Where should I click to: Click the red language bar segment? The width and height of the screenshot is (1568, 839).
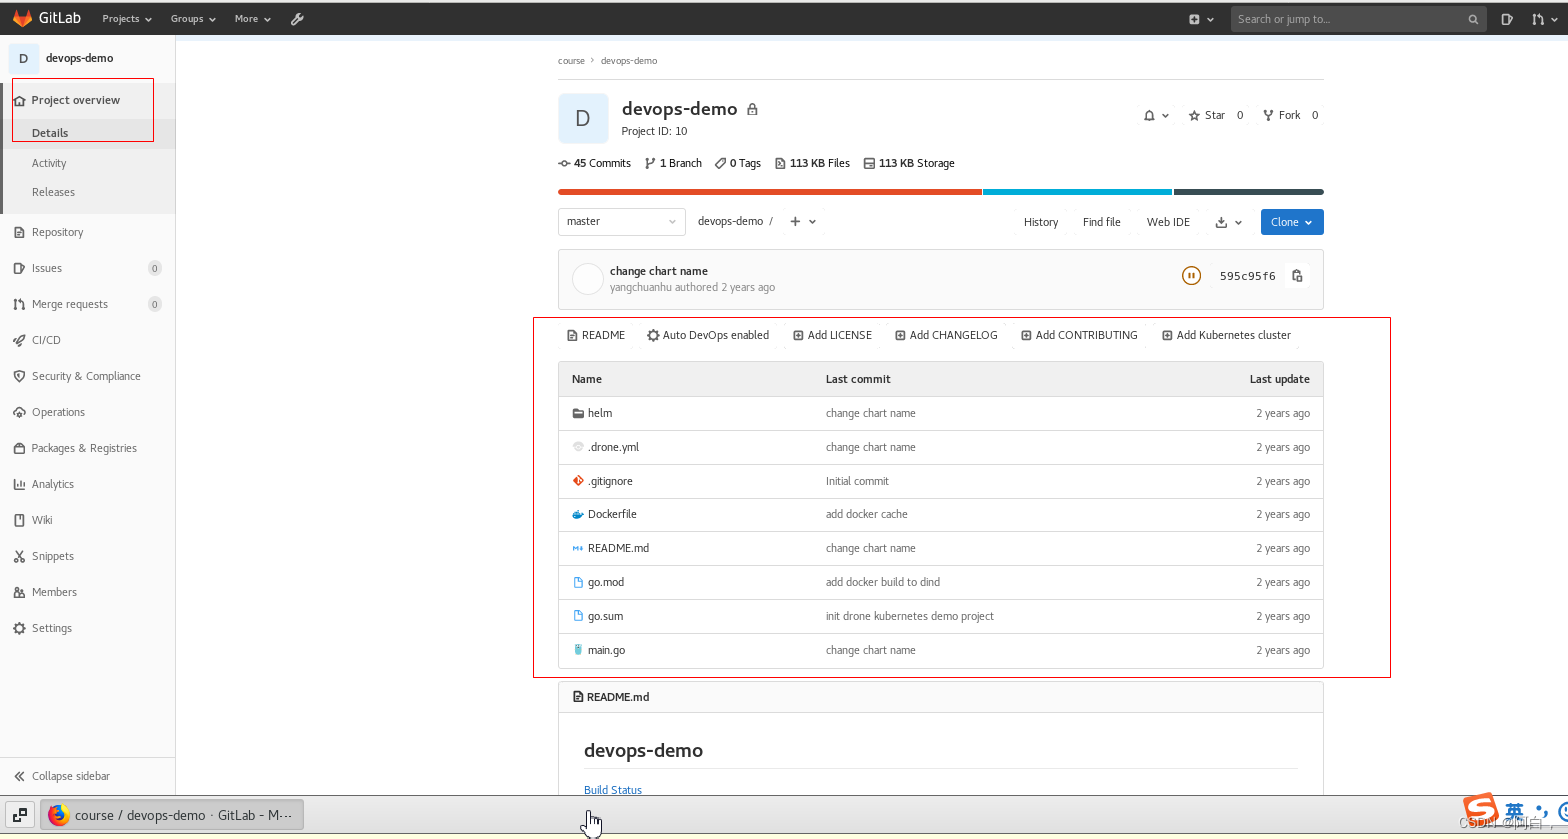[x=770, y=192]
